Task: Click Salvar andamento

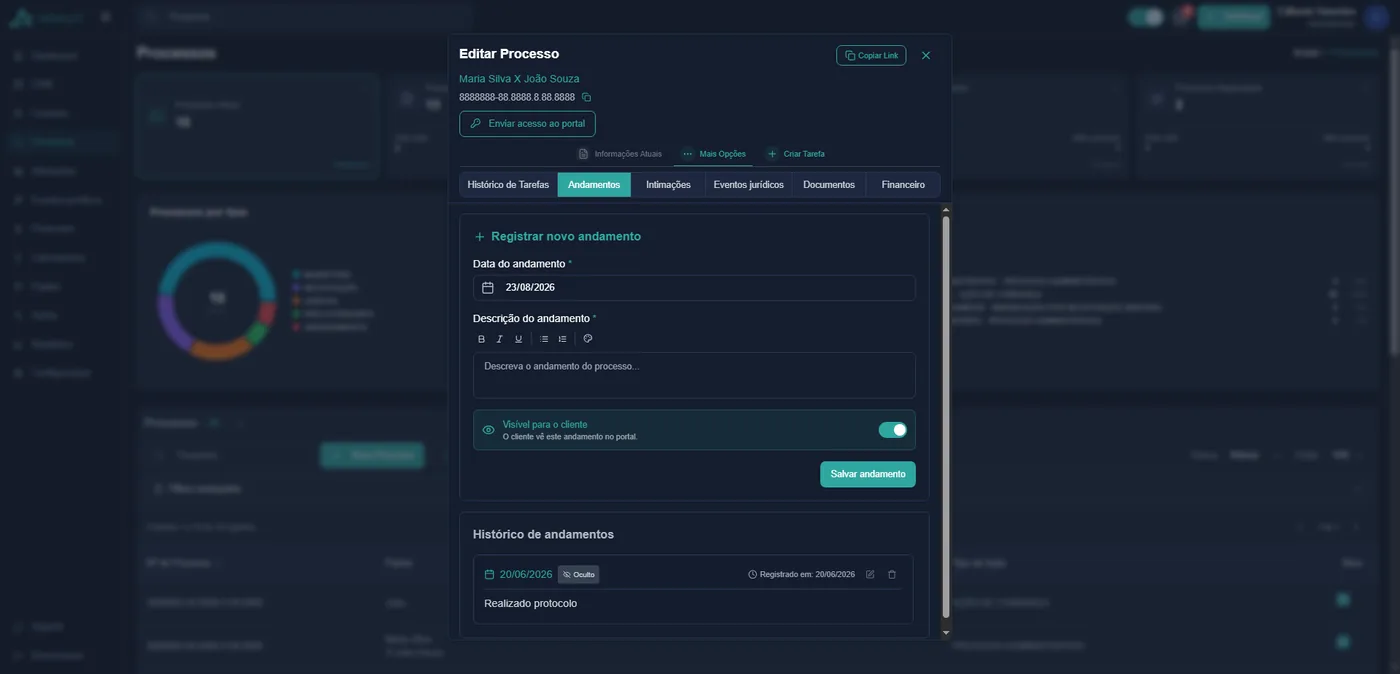Action: [x=868, y=474]
